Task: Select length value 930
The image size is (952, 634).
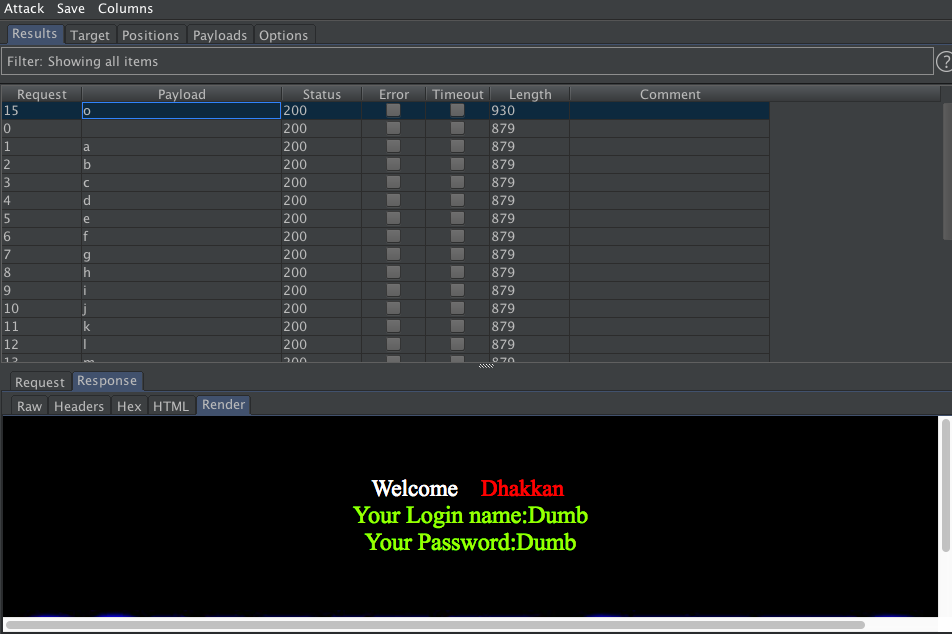Action: pyautogui.click(x=503, y=111)
